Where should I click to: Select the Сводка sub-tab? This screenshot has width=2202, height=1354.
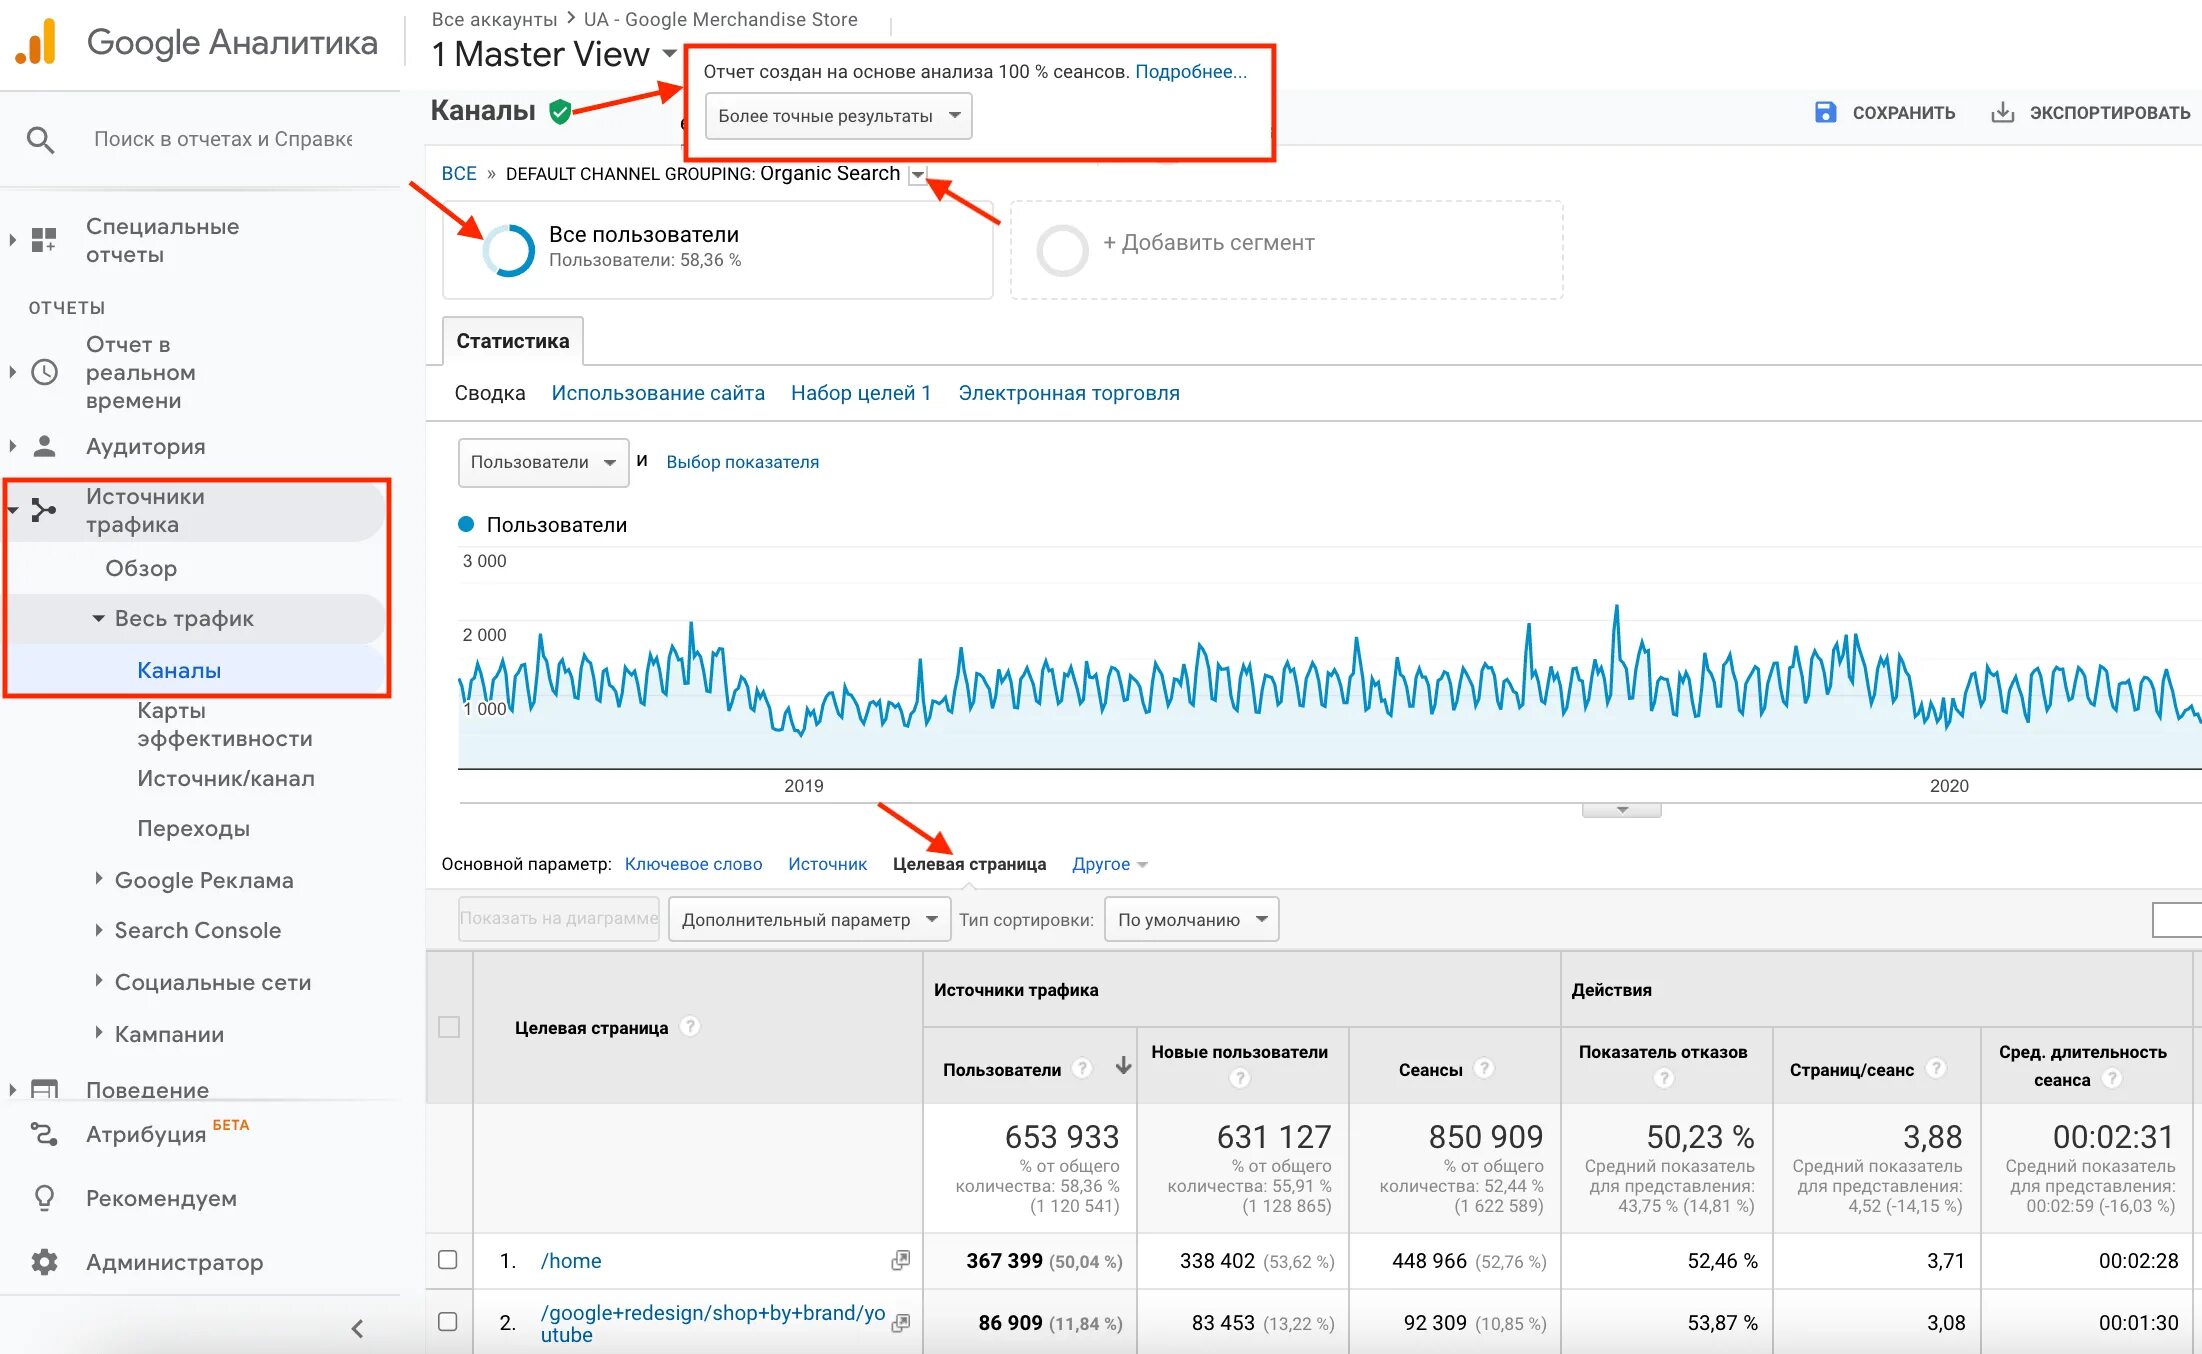pos(489,393)
